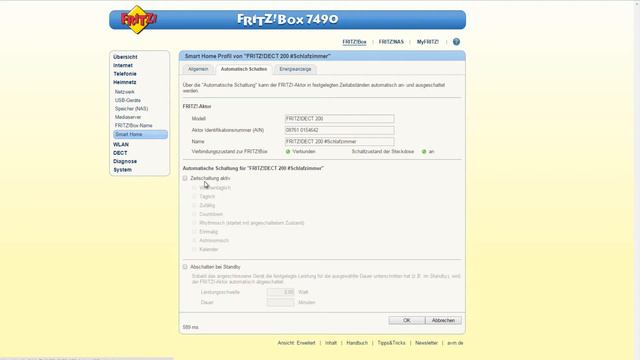640x360 pixels.
Task: Switch to the Allgemein tab
Action: tap(198, 69)
